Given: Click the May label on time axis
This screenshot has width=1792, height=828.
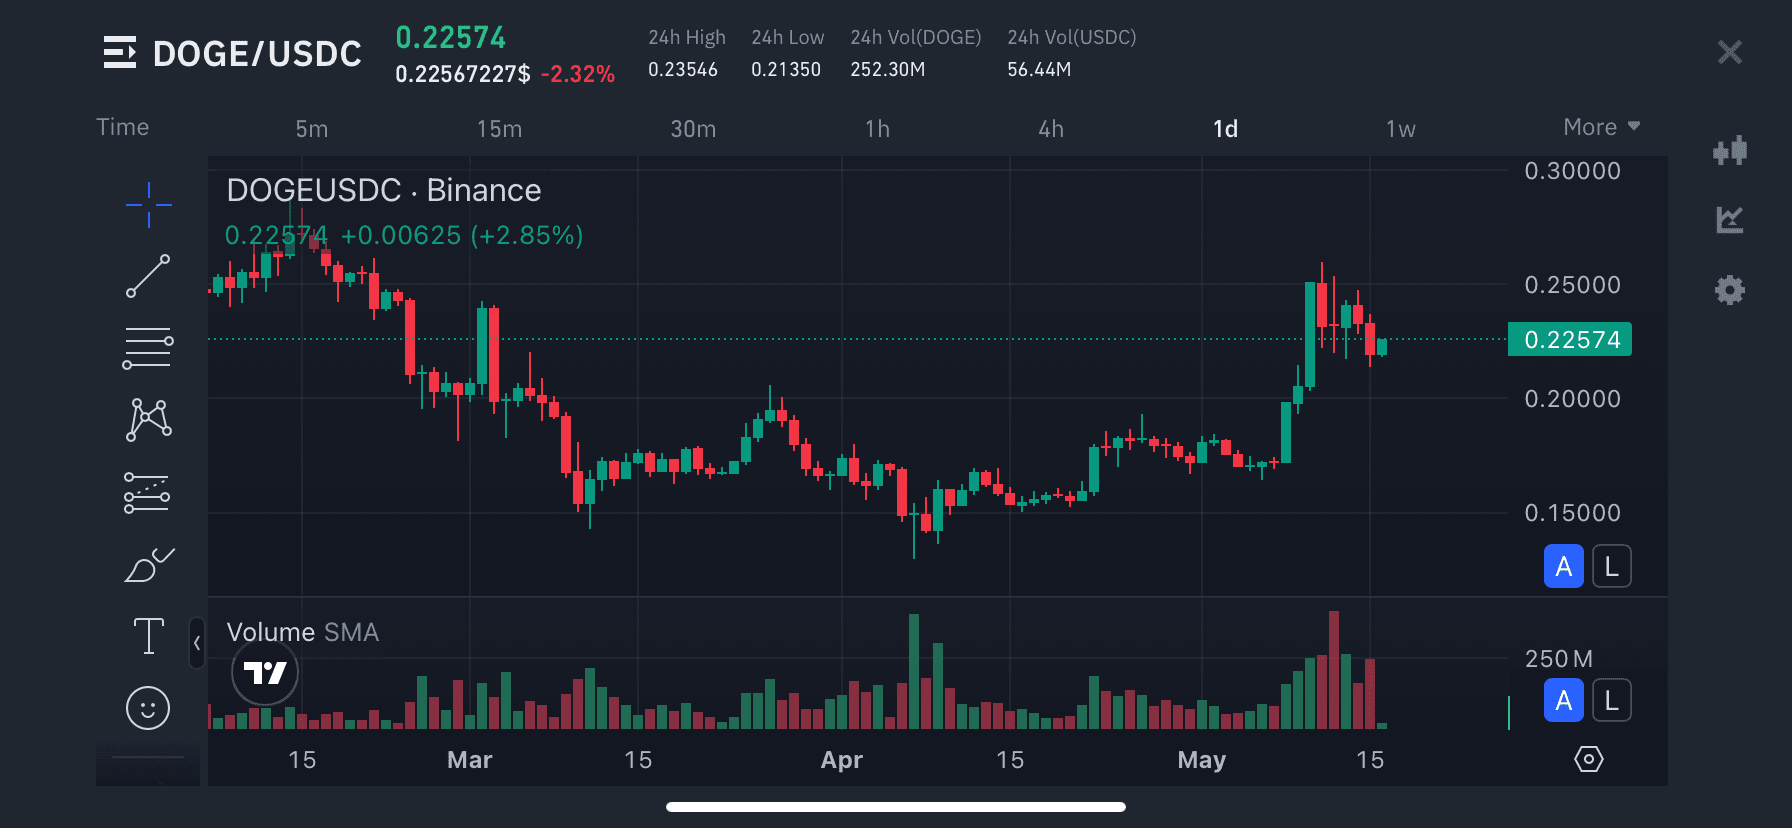Looking at the screenshot, I should [x=1201, y=760].
